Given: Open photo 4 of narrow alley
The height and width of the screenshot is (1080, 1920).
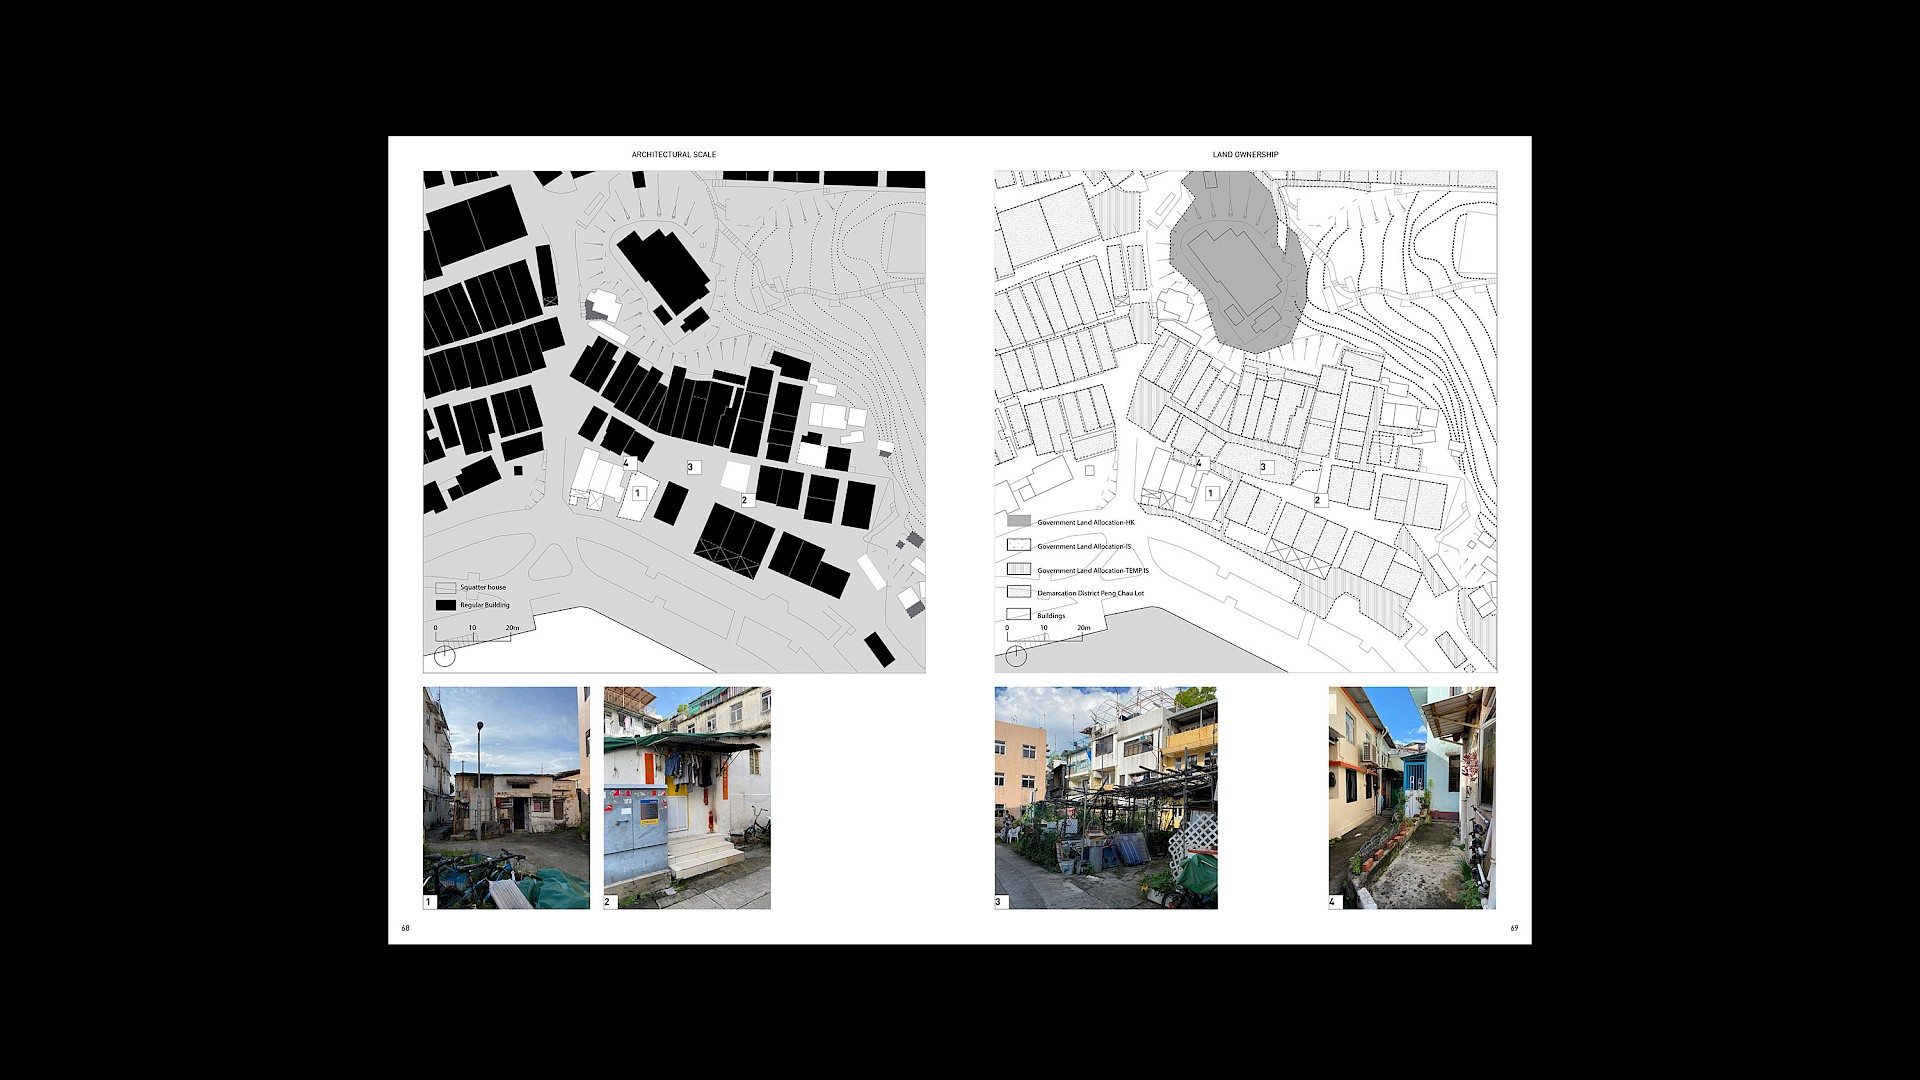Looking at the screenshot, I should point(1412,797).
